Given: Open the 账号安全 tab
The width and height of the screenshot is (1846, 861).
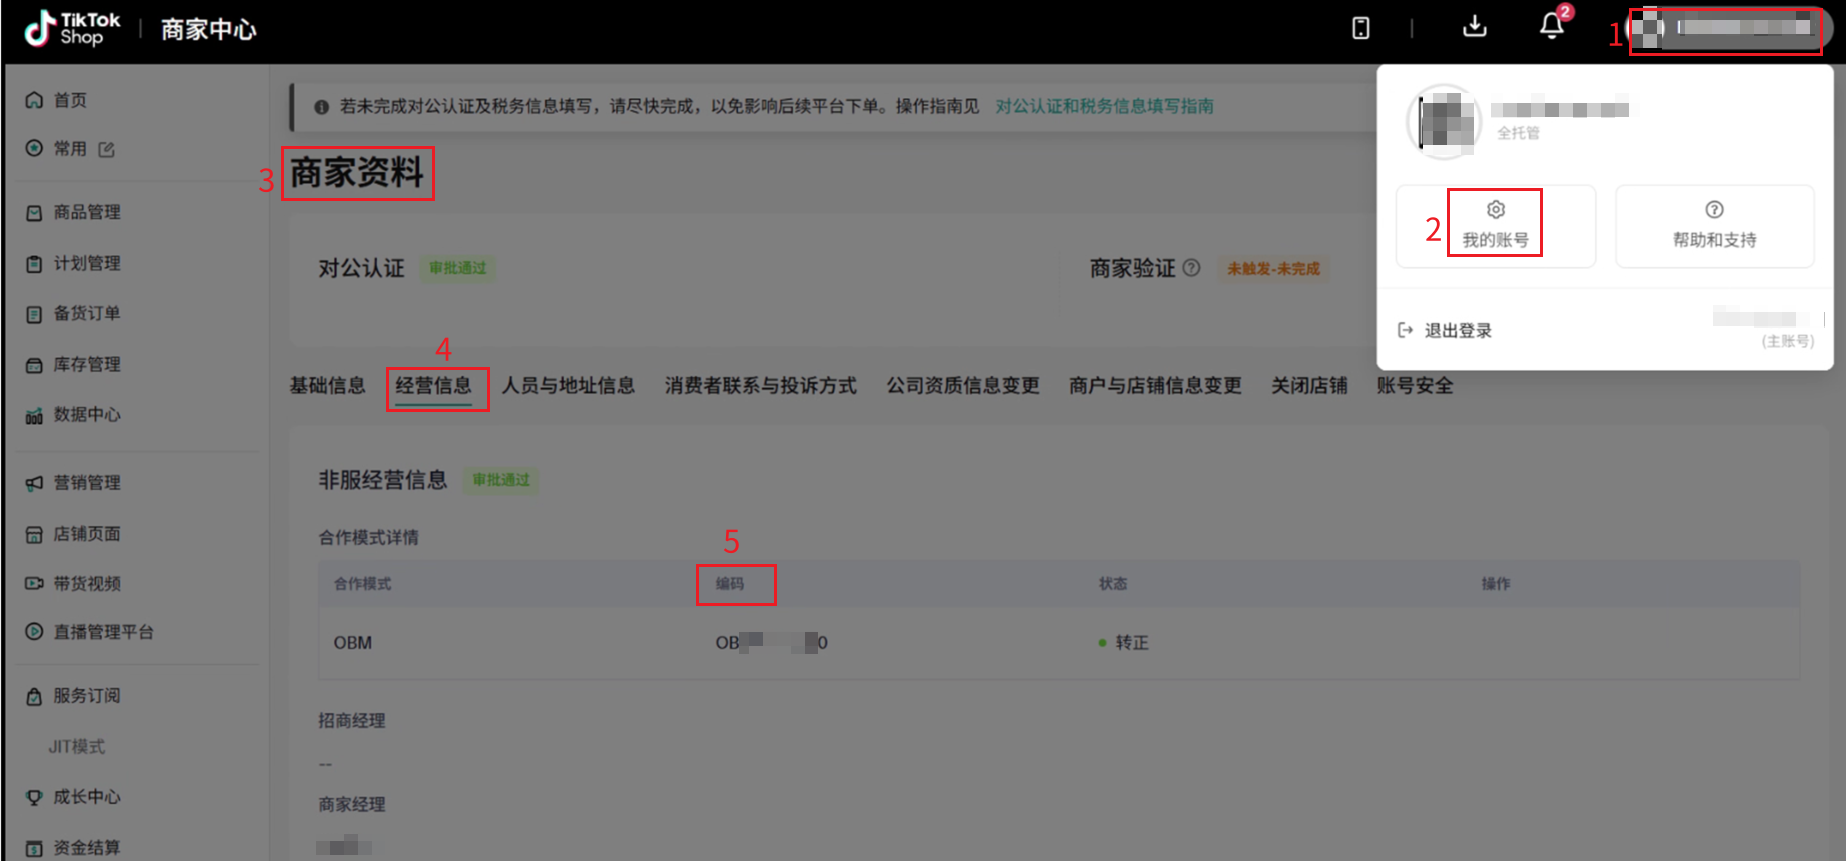Looking at the screenshot, I should [1414, 386].
